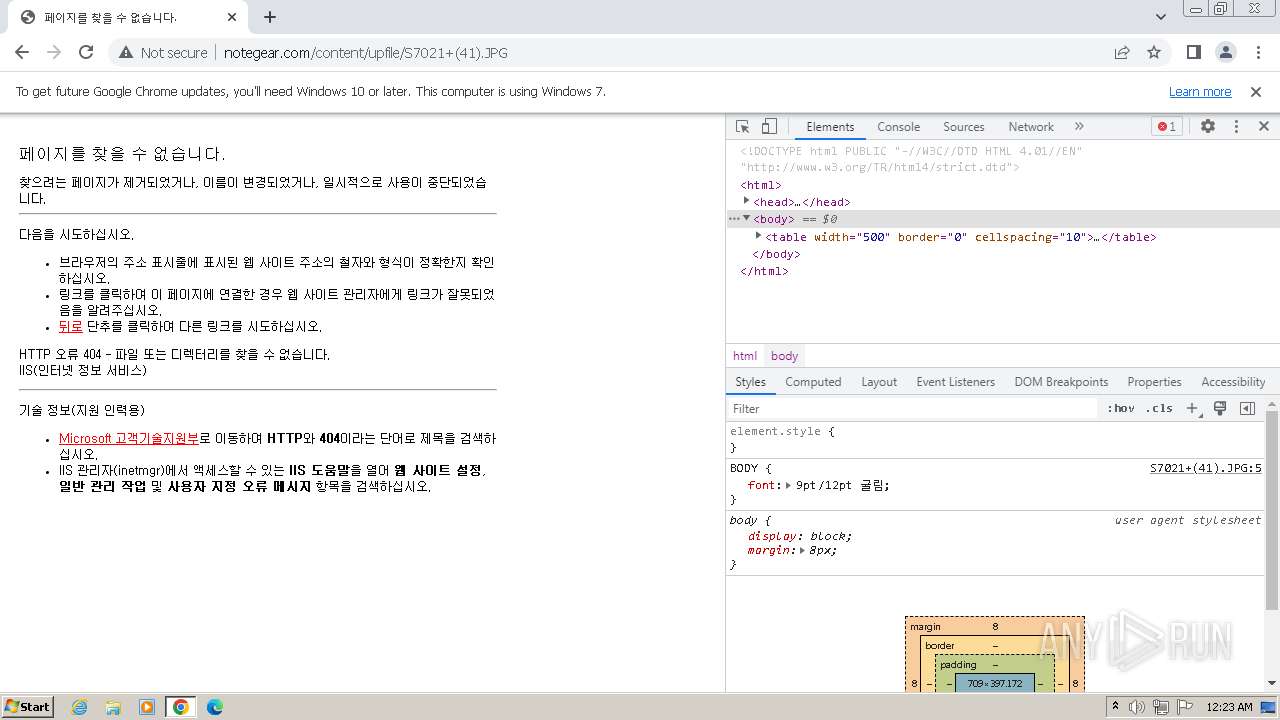
Task: Click the styles Filter field
Action: [x=912, y=408]
